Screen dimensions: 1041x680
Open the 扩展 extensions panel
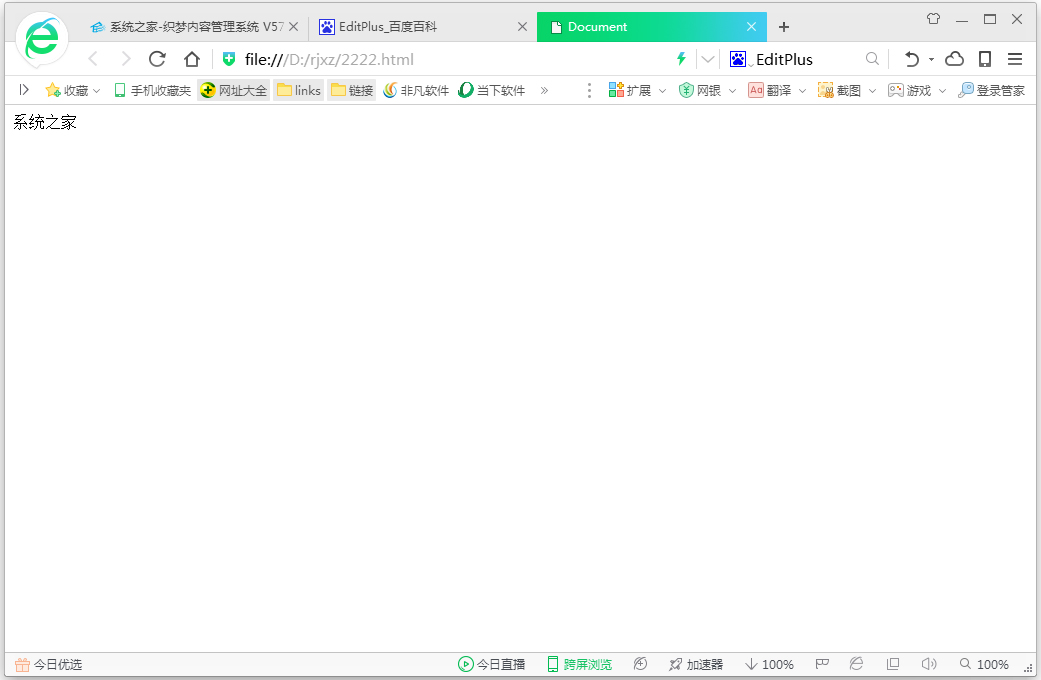pos(631,90)
